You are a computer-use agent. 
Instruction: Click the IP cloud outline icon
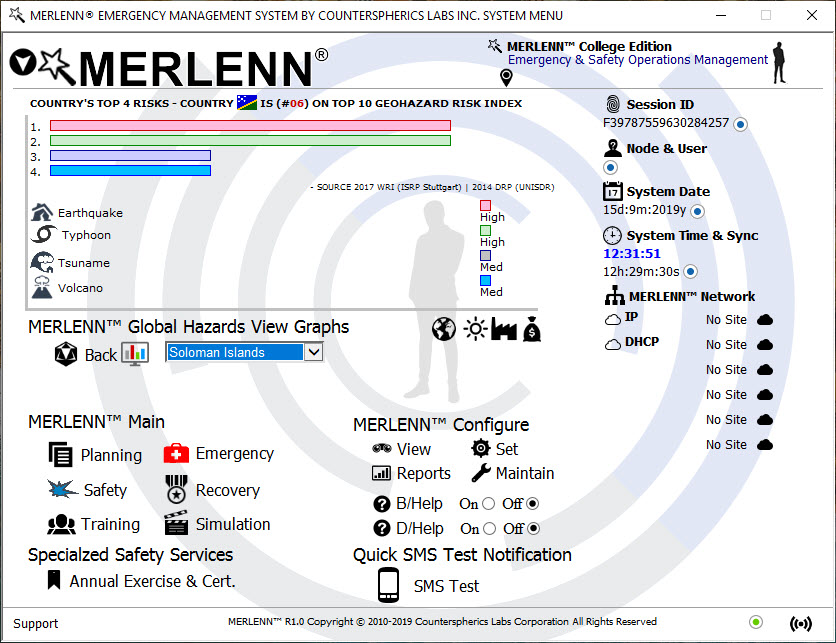tap(613, 319)
